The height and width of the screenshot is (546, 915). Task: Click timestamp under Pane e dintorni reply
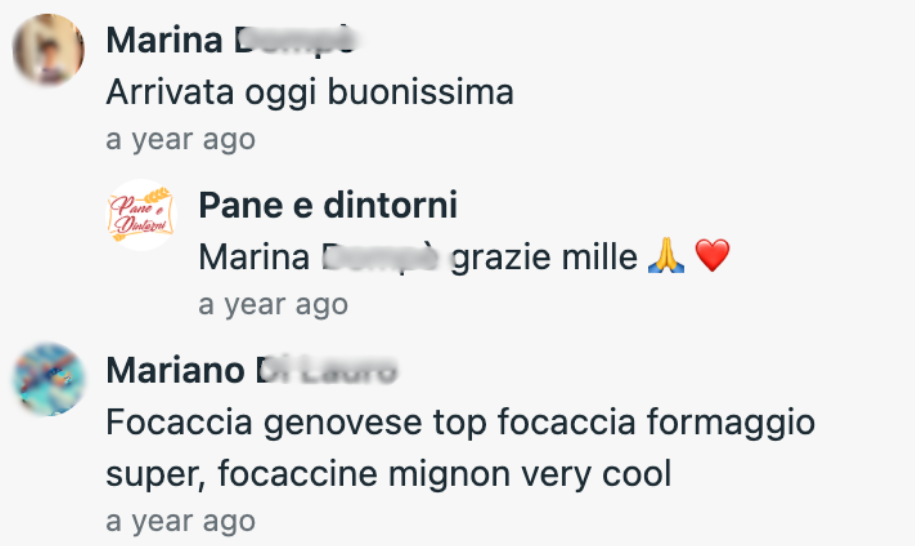pyautogui.click(x=273, y=304)
